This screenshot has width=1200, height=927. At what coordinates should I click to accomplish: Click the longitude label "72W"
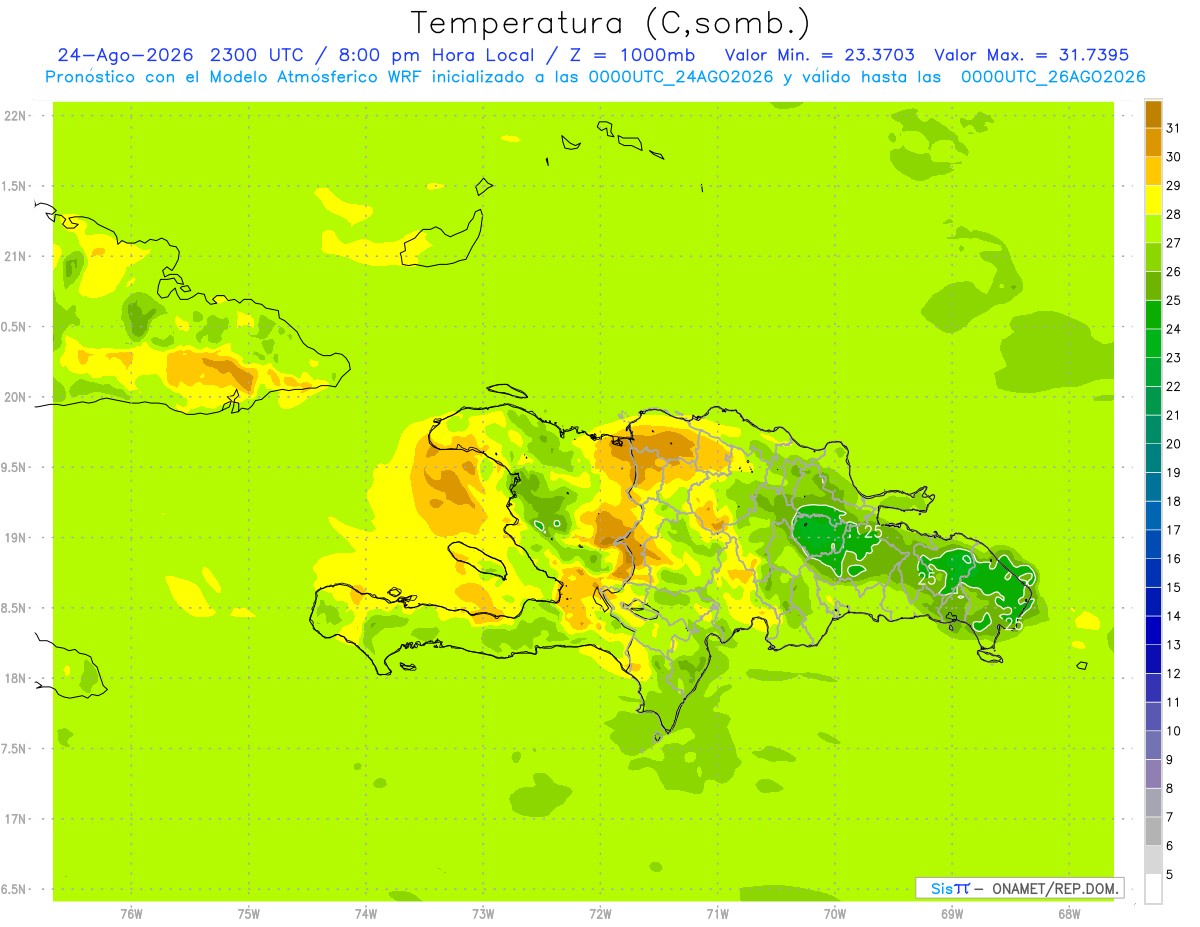[x=600, y=913]
